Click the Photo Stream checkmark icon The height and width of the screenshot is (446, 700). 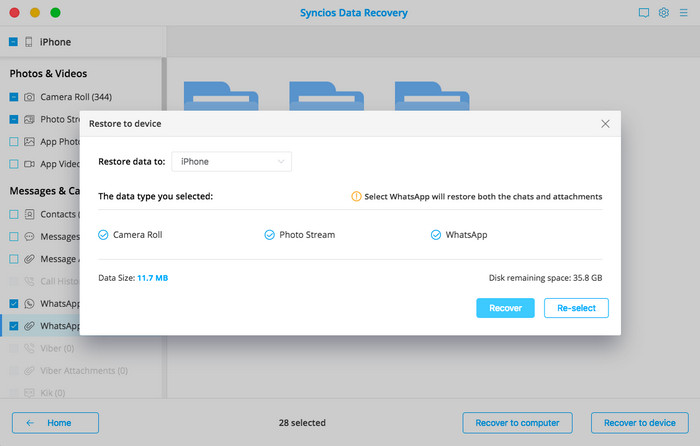[269, 235]
